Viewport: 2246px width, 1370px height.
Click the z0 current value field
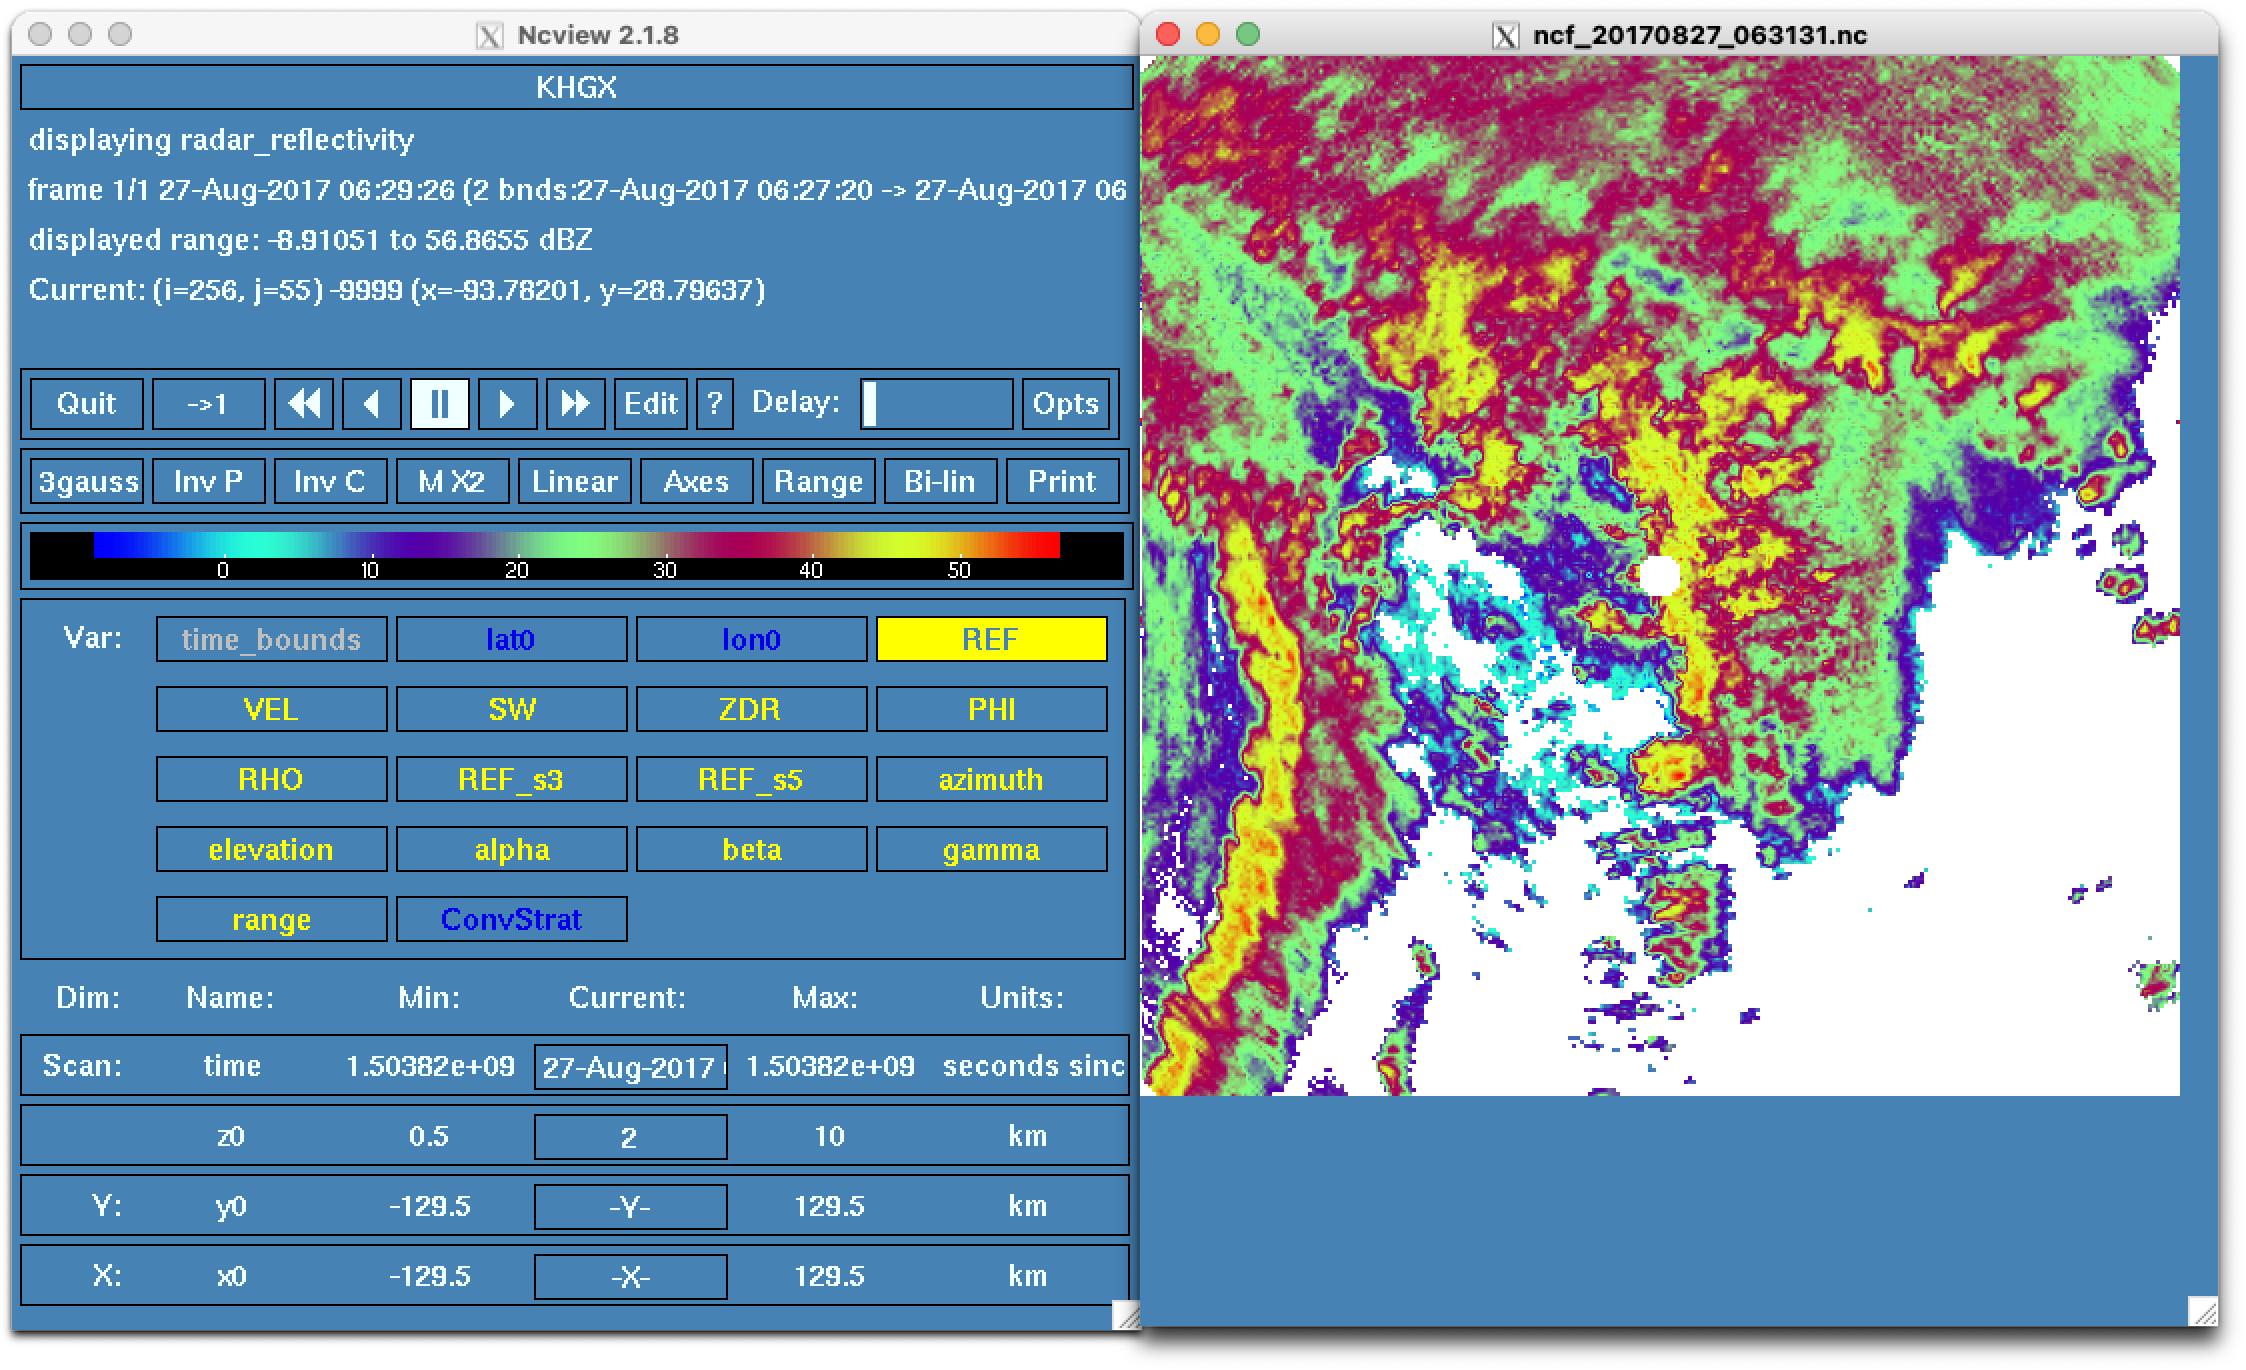coord(630,1137)
